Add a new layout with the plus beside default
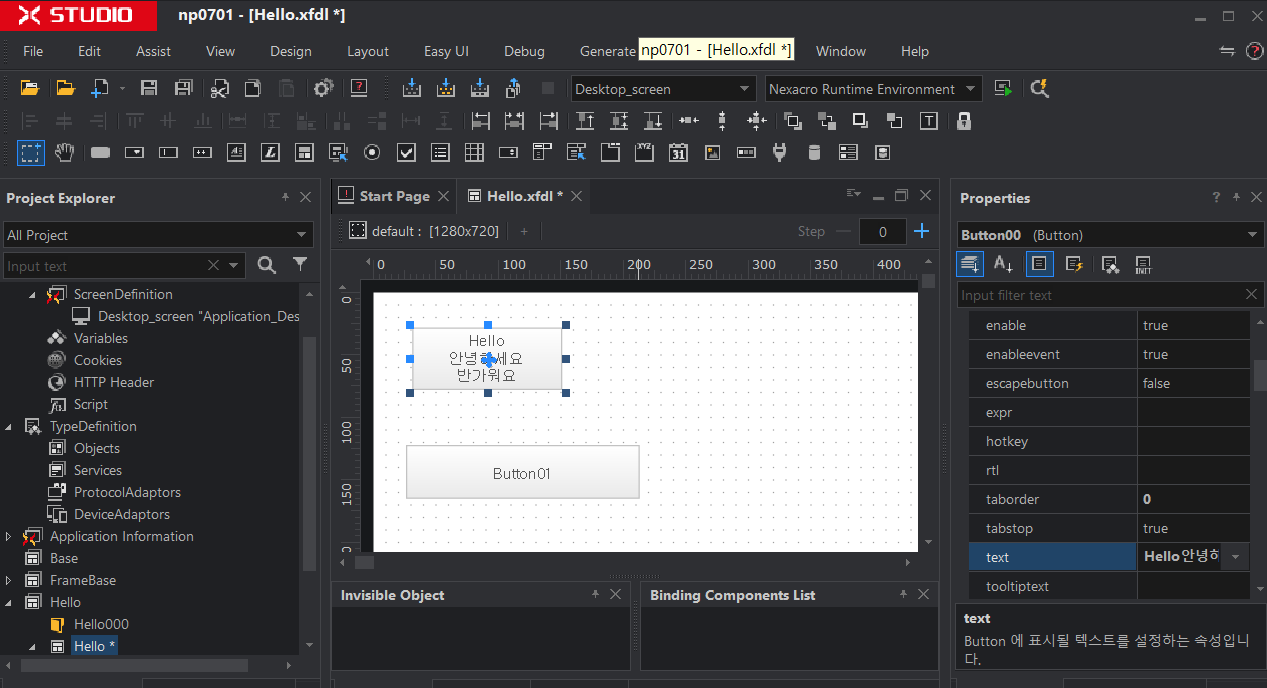This screenshot has height=688, width=1267. tap(523, 231)
